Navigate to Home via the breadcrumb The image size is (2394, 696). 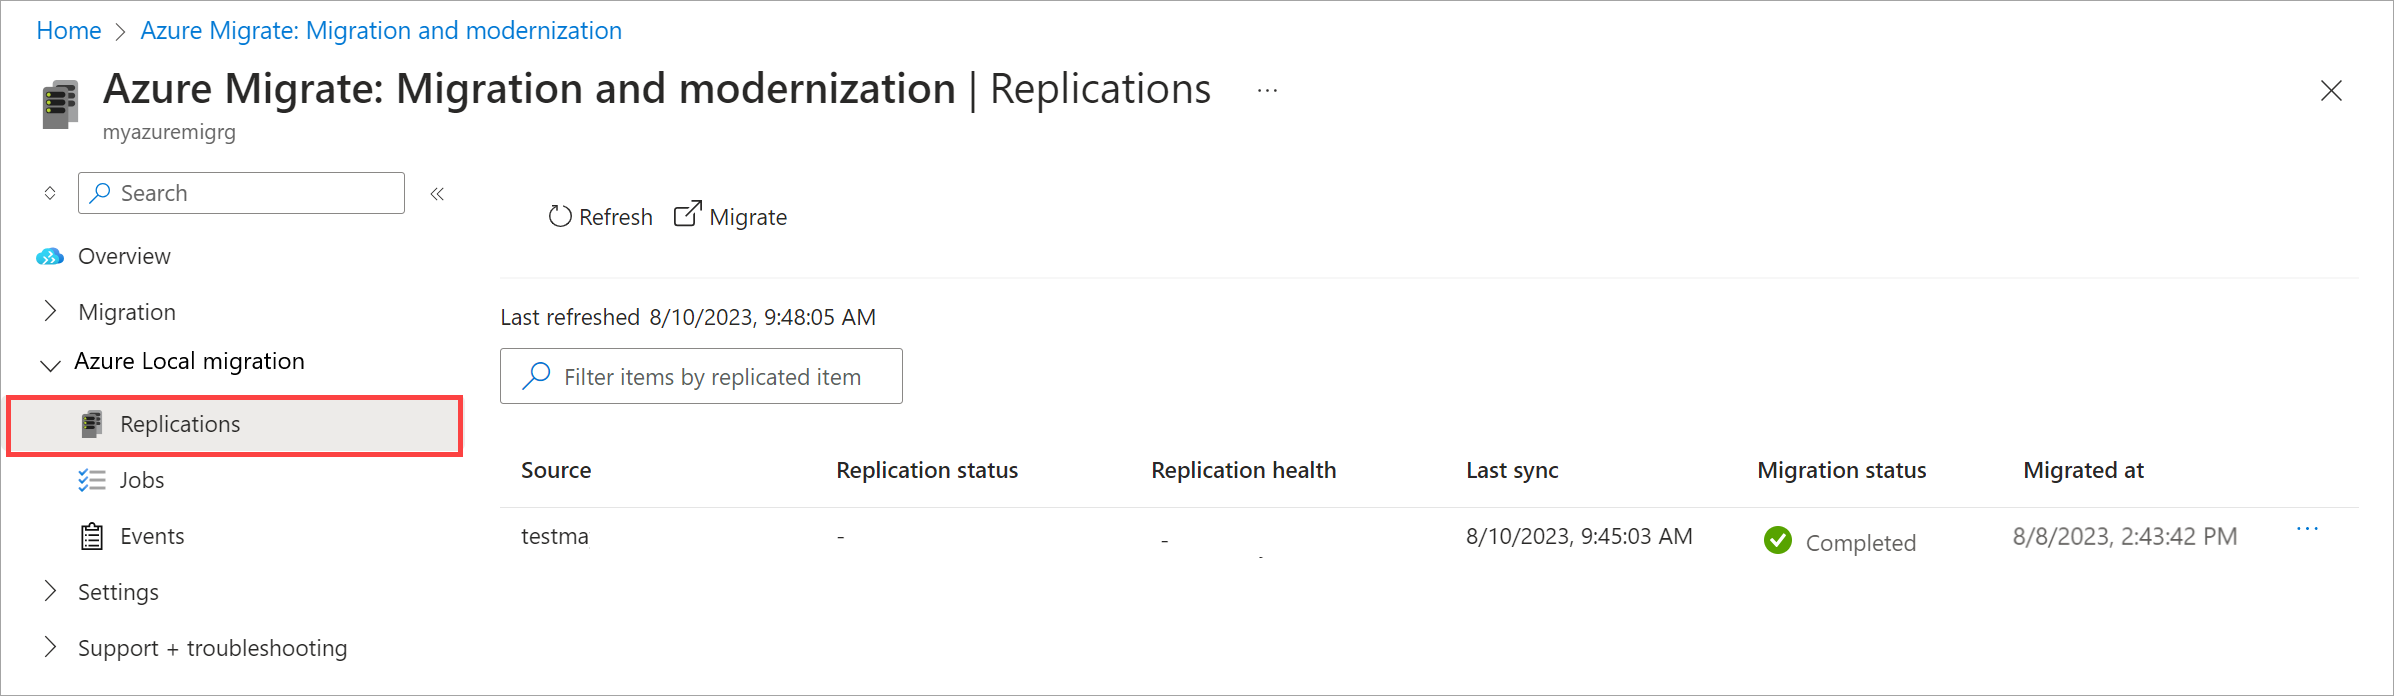coord(68,30)
